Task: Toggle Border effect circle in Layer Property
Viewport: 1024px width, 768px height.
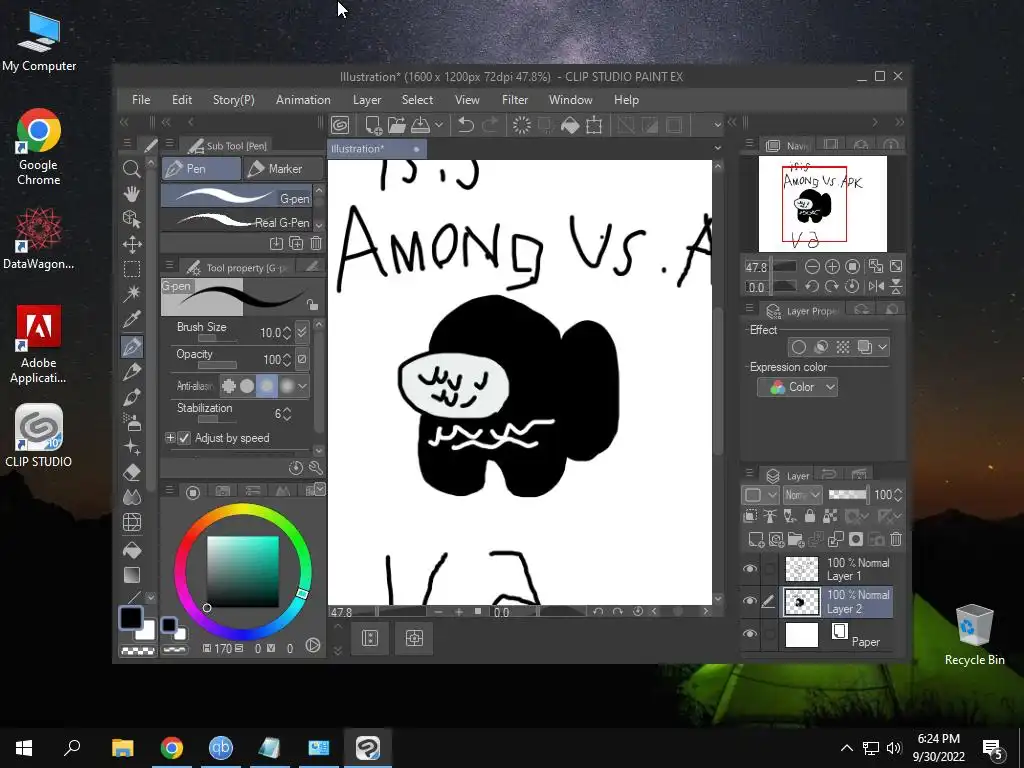Action: click(799, 347)
